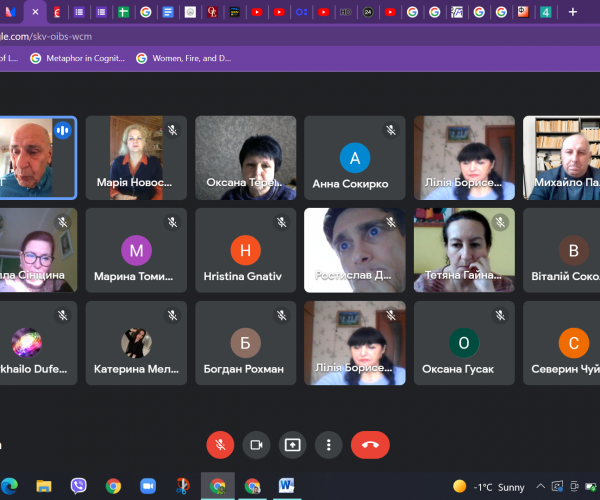
Task: Toggle the red microphone mute button
Action: point(220,445)
